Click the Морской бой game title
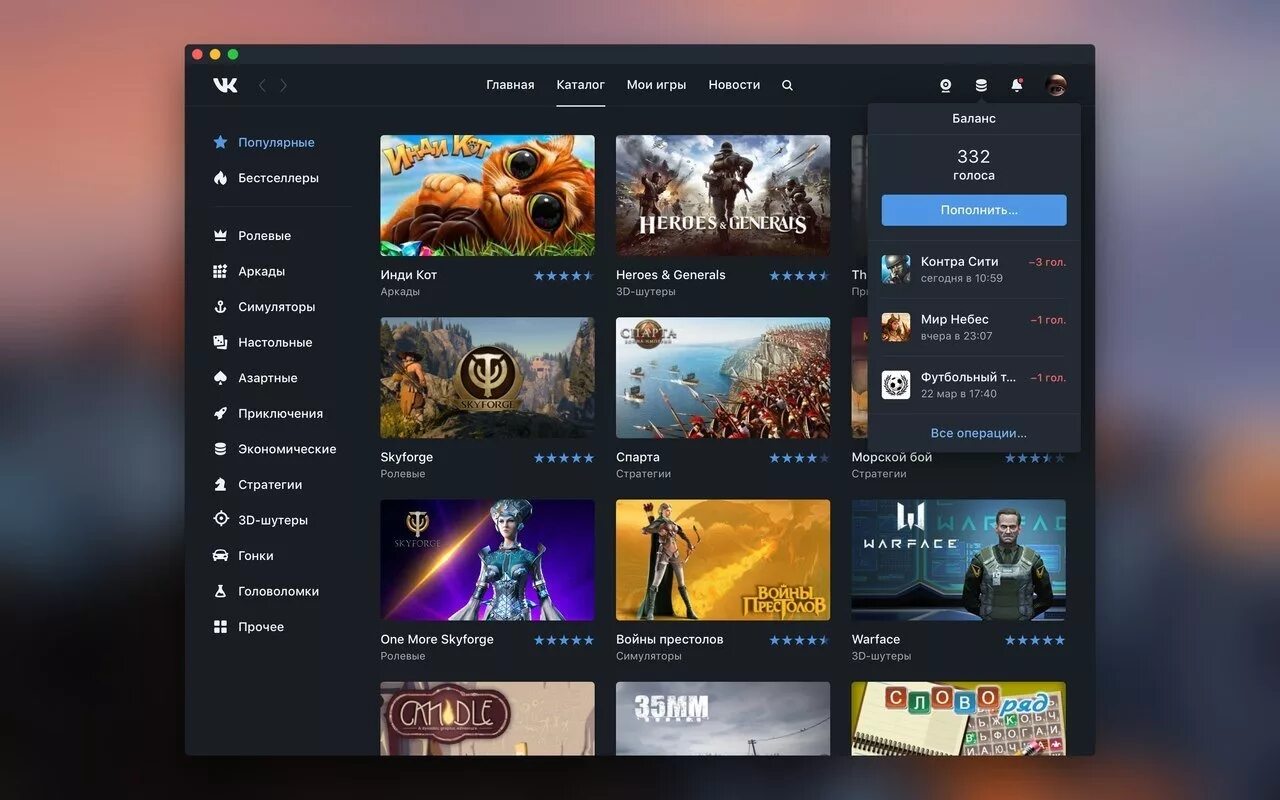 [x=892, y=457]
